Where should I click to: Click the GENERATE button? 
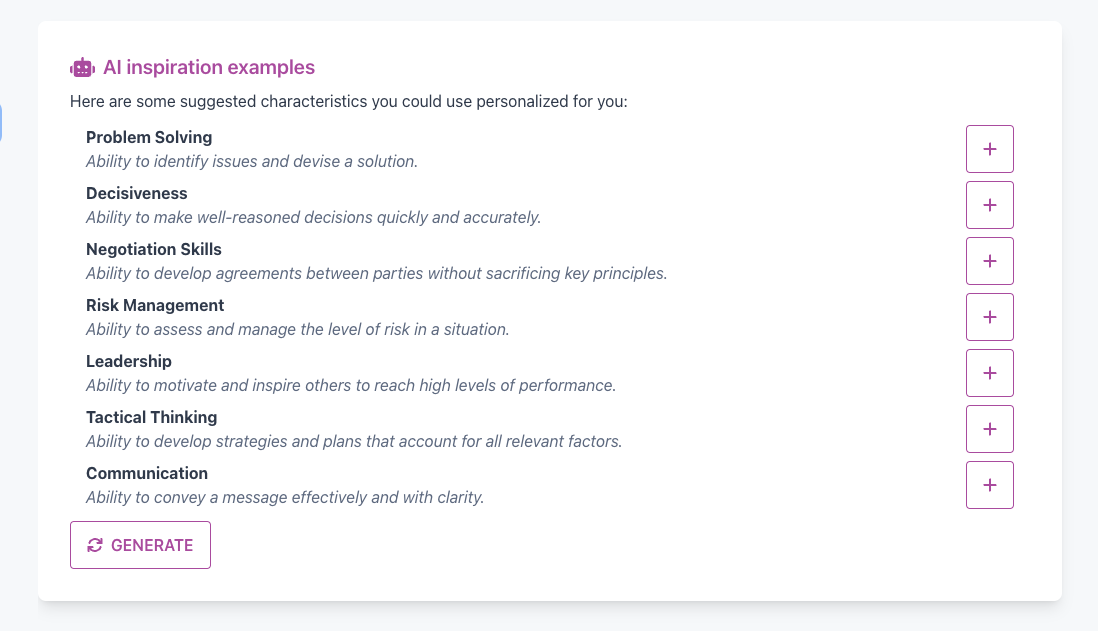coord(140,545)
